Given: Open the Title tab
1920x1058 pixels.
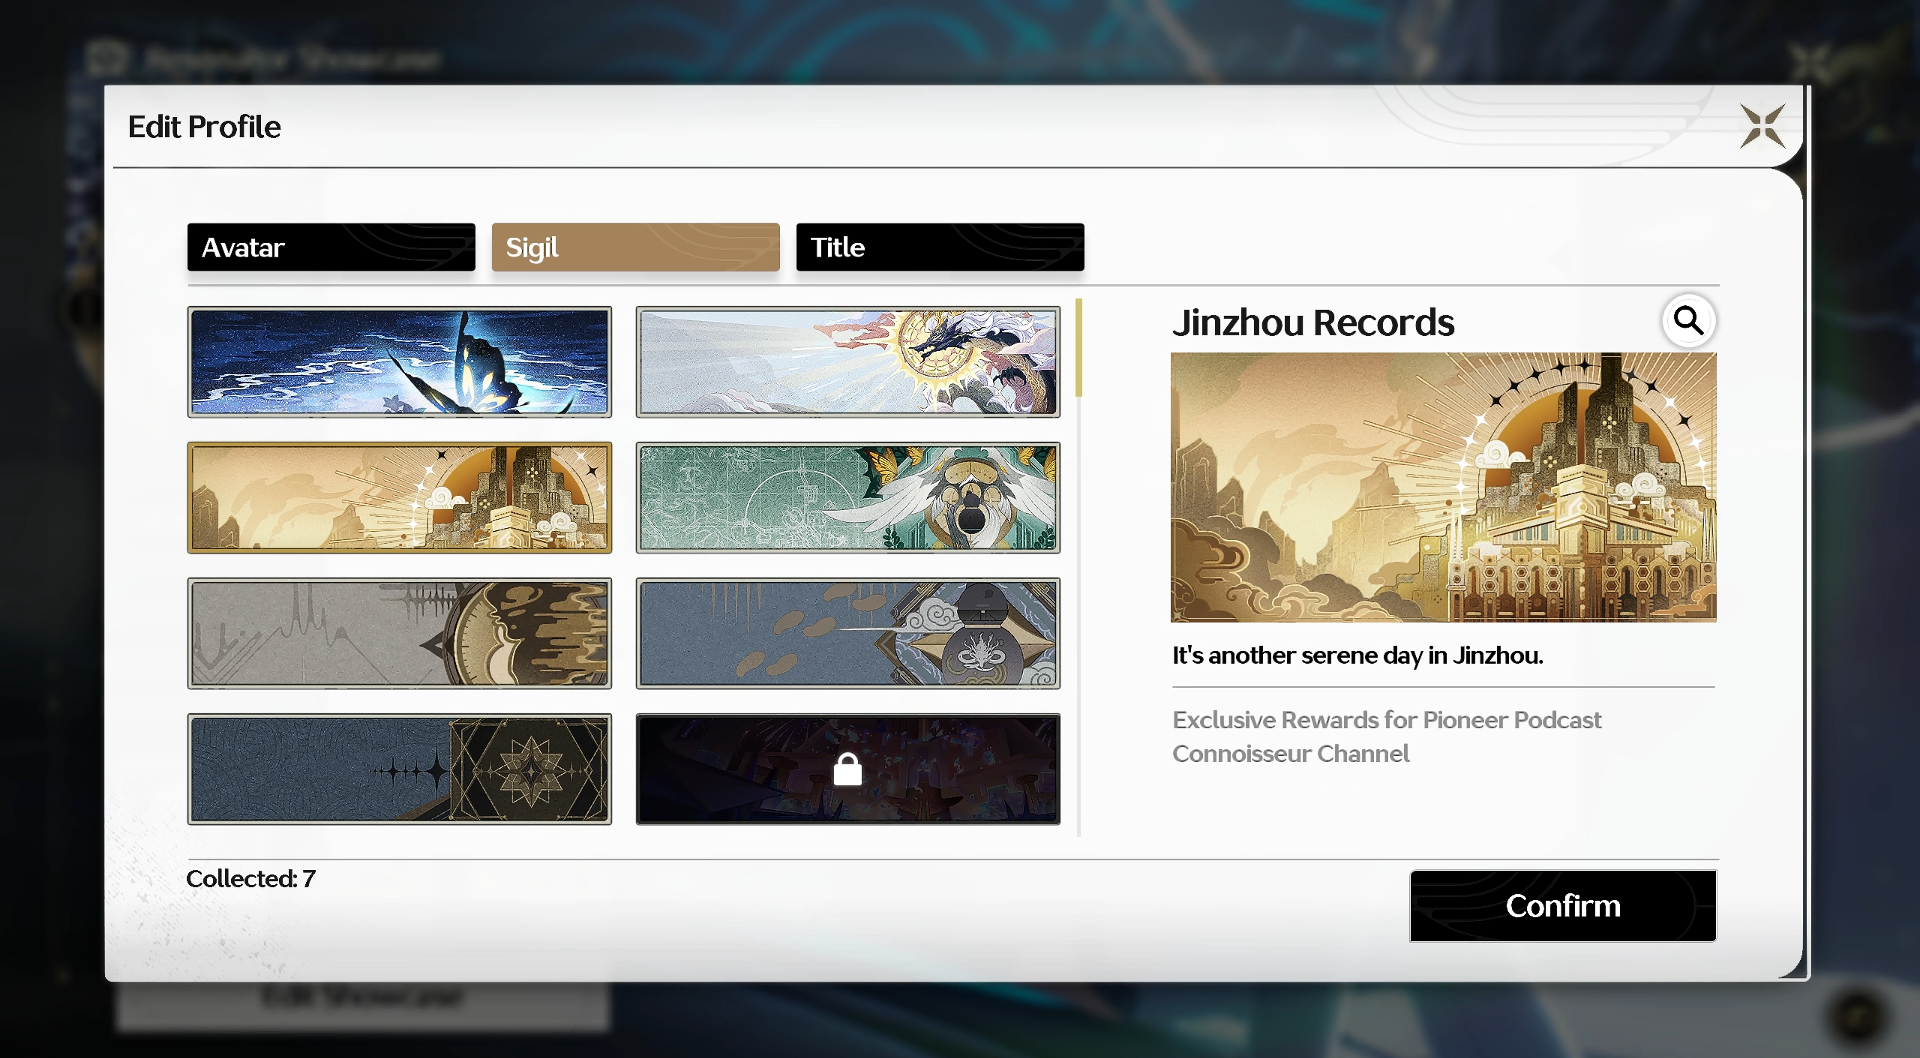Looking at the screenshot, I should [x=940, y=247].
